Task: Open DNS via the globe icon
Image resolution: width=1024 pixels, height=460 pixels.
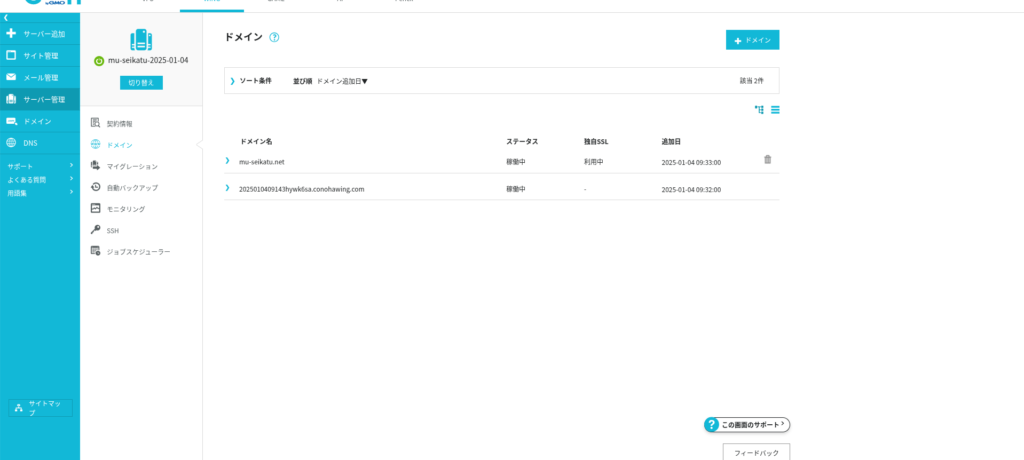Action: (x=11, y=142)
